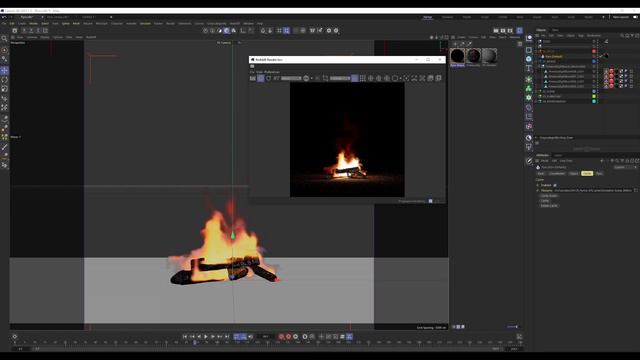Click the render start icon in Redshift RenderView

253,78
